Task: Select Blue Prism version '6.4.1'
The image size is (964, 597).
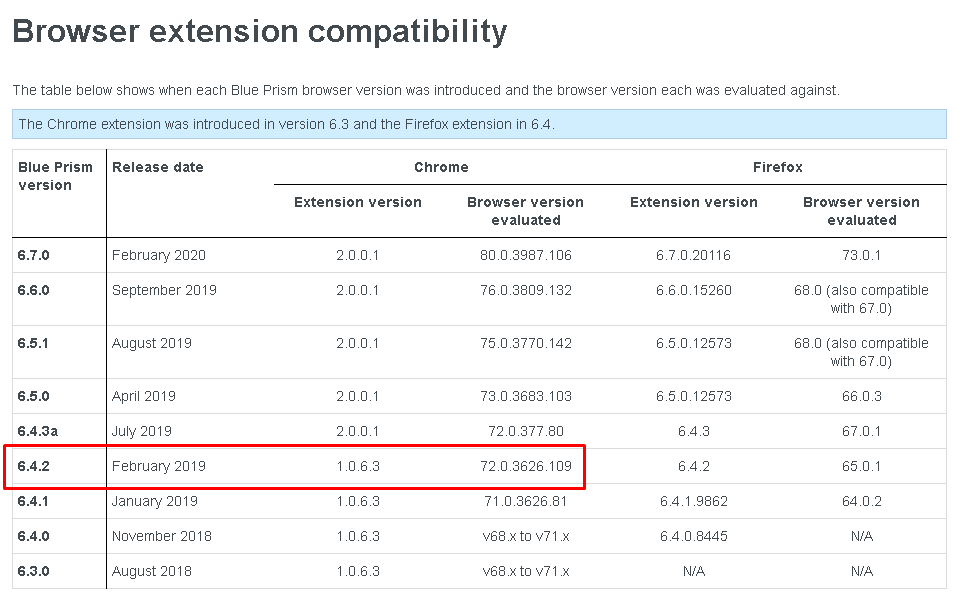Action: [x=33, y=501]
